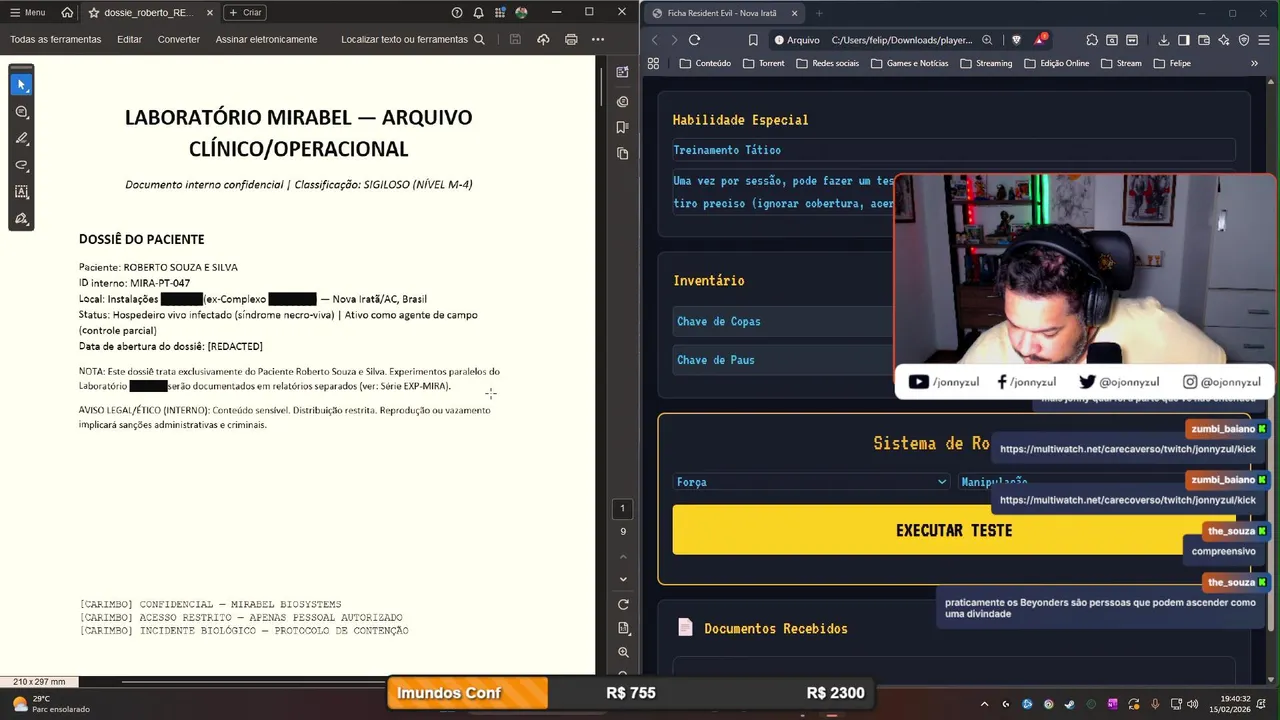Print the PDF document

pos(571,39)
